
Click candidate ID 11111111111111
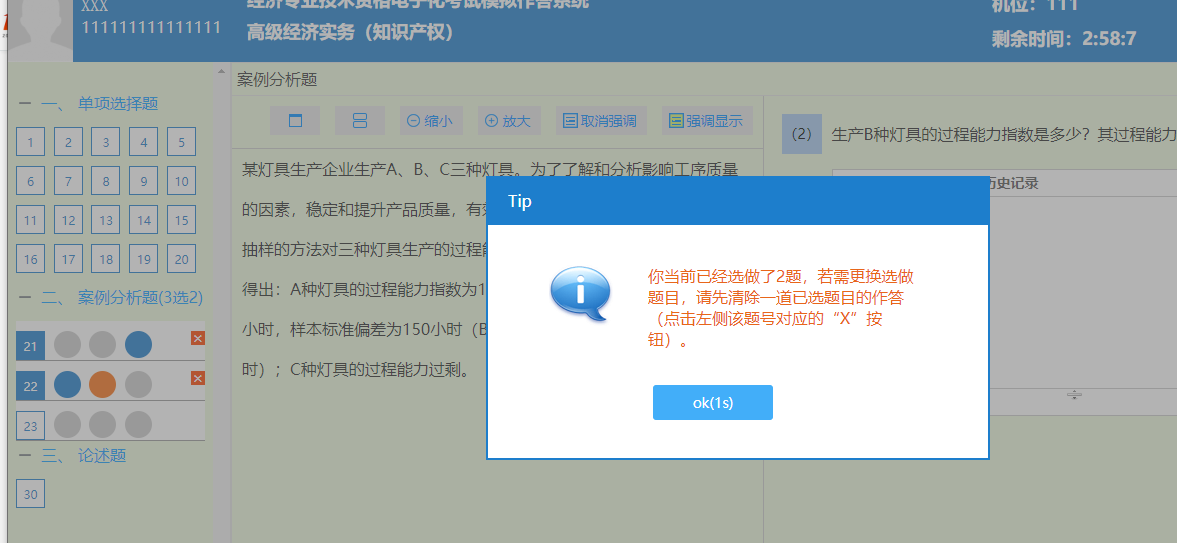152,28
